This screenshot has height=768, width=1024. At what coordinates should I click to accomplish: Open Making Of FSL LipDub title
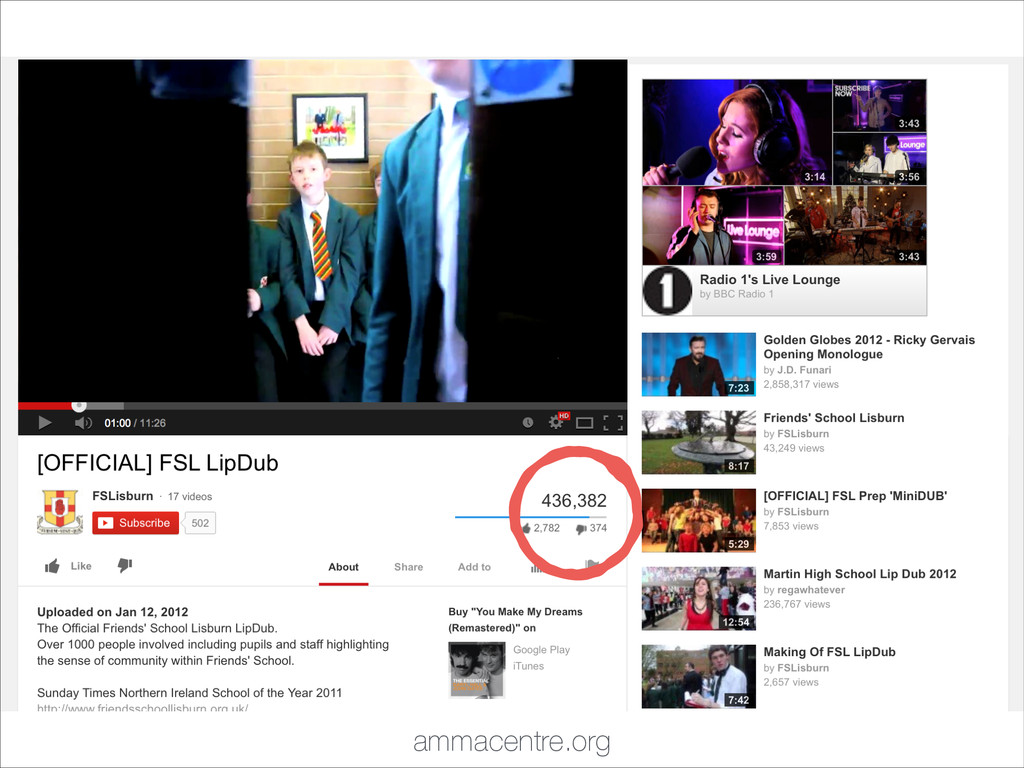(x=829, y=652)
